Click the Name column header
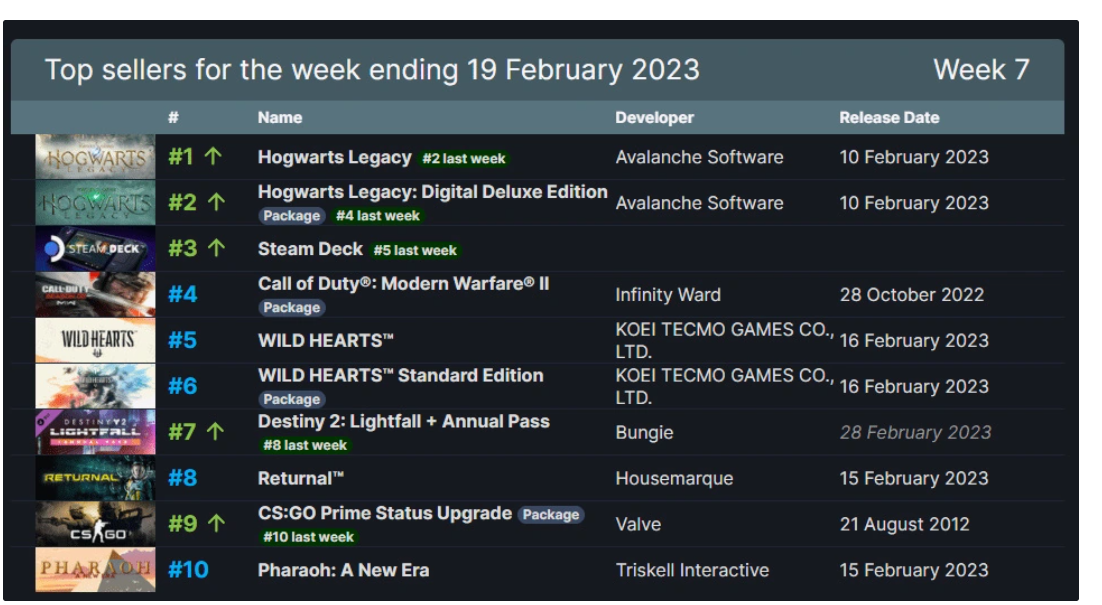This screenshot has width=1102, height=605. [280, 117]
